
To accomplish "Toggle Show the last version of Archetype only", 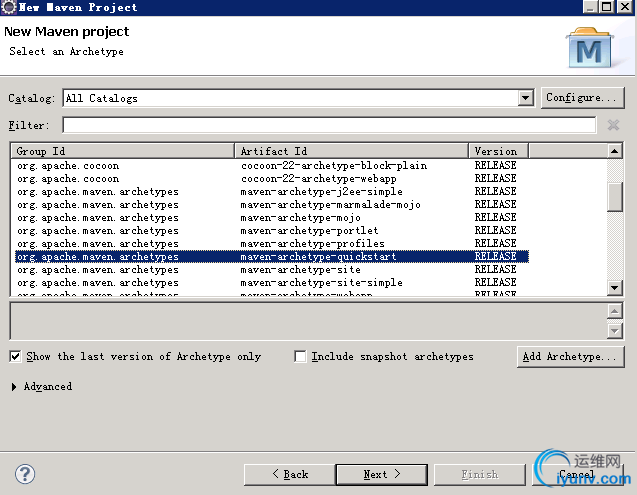I will pyautogui.click(x=15, y=357).
